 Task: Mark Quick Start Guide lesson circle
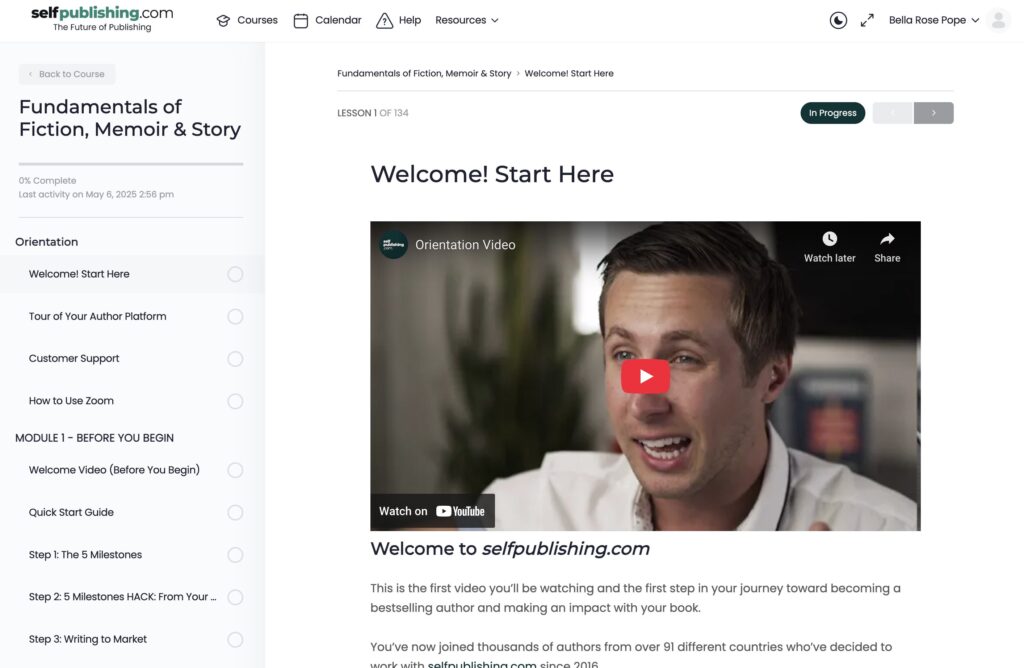pyautogui.click(x=235, y=513)
